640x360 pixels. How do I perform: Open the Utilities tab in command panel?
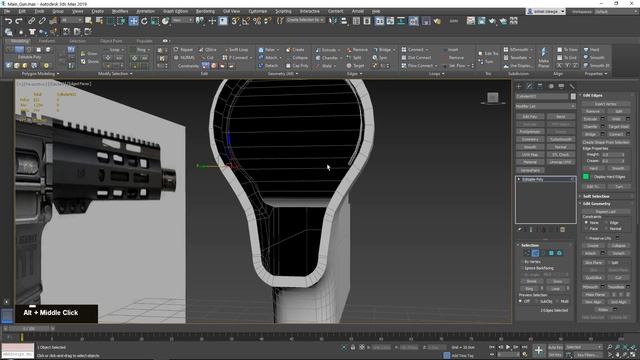[x=572, y=86]
